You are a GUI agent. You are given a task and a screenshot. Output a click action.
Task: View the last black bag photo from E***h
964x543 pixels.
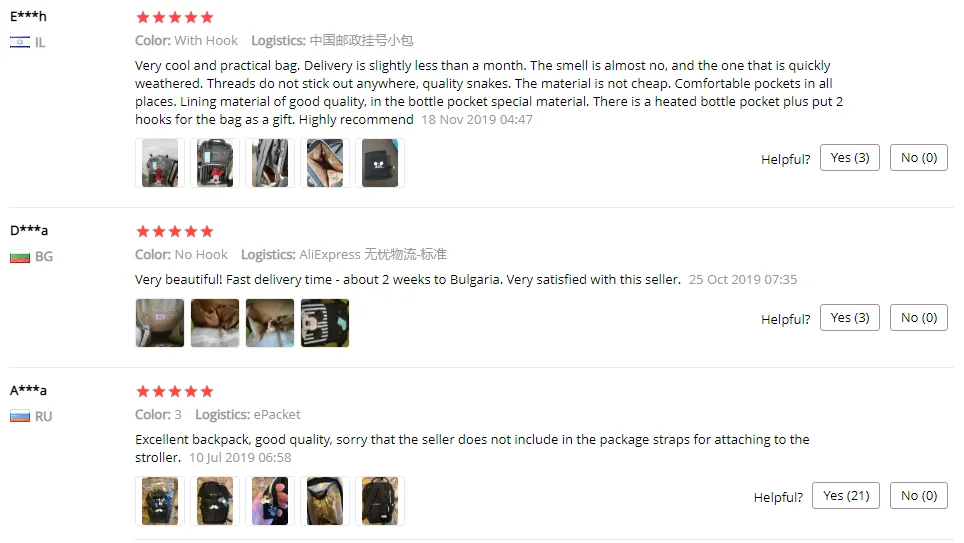(380, 163)
